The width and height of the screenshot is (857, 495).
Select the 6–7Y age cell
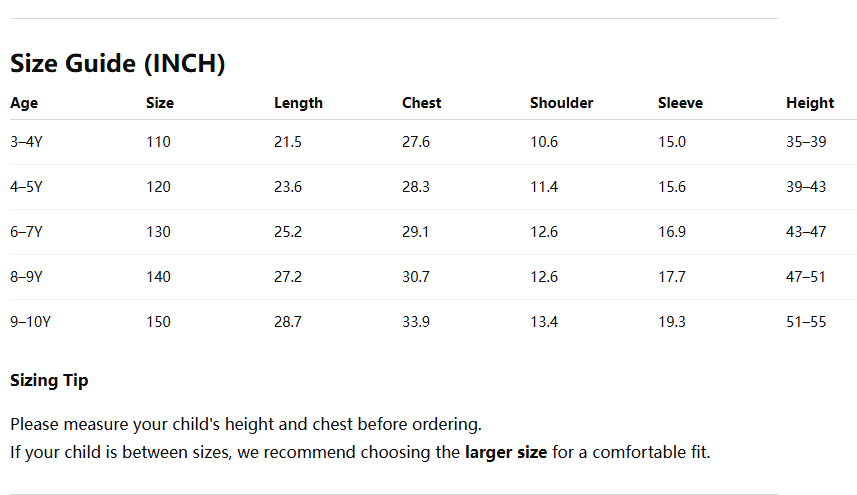pyautogui.click(x=26, y=232)
